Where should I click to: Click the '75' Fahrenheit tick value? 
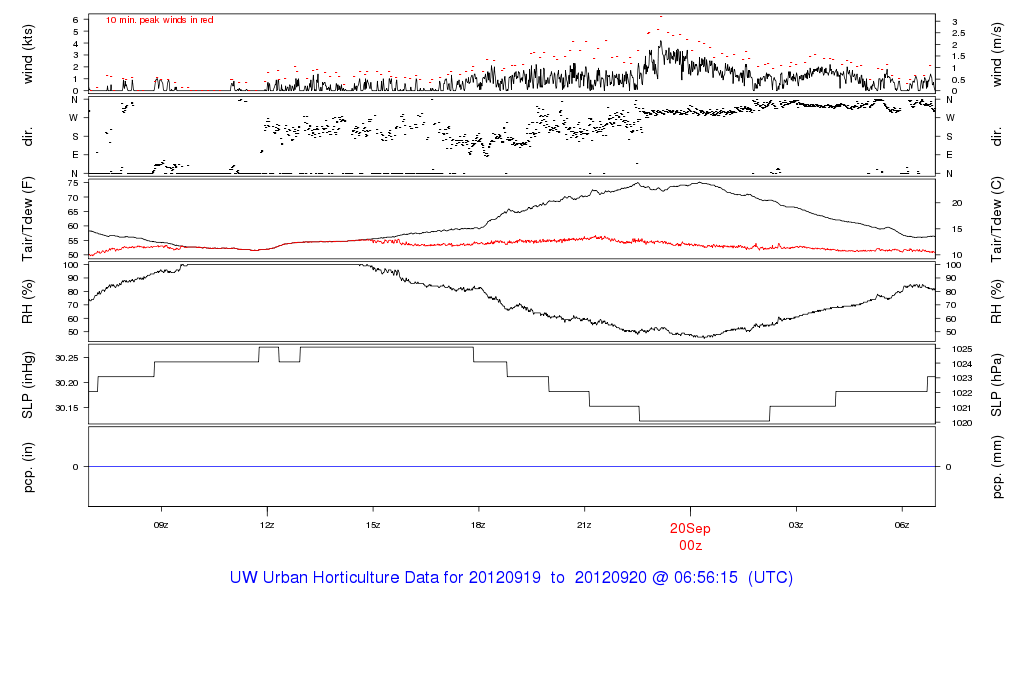point(73,183)
